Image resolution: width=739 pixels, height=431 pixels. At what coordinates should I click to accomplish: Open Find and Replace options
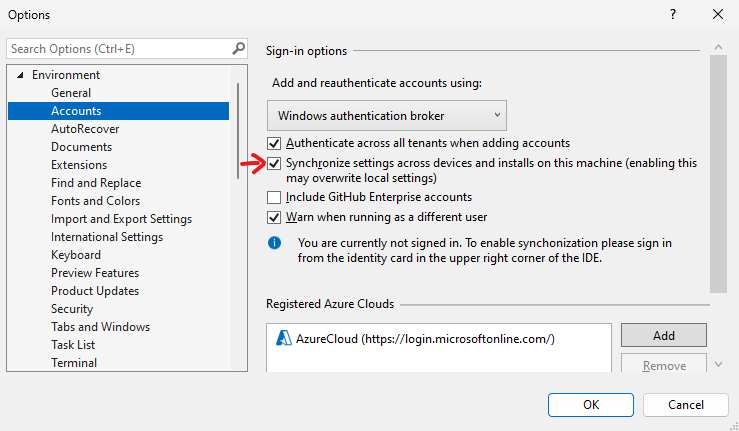[96, 182]
